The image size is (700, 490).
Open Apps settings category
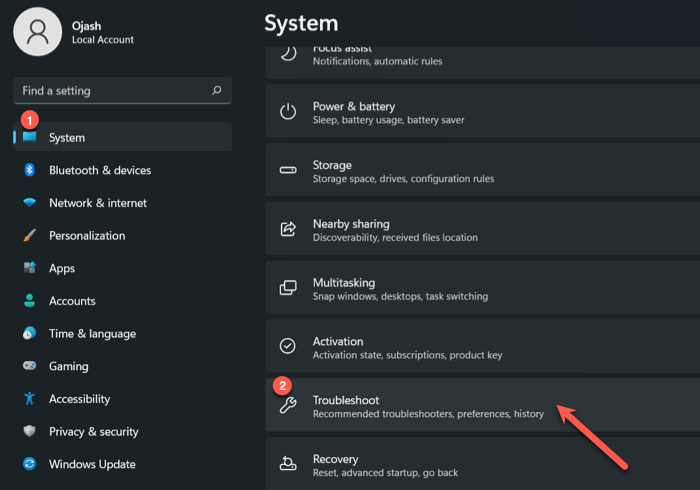tap(123, 268)
